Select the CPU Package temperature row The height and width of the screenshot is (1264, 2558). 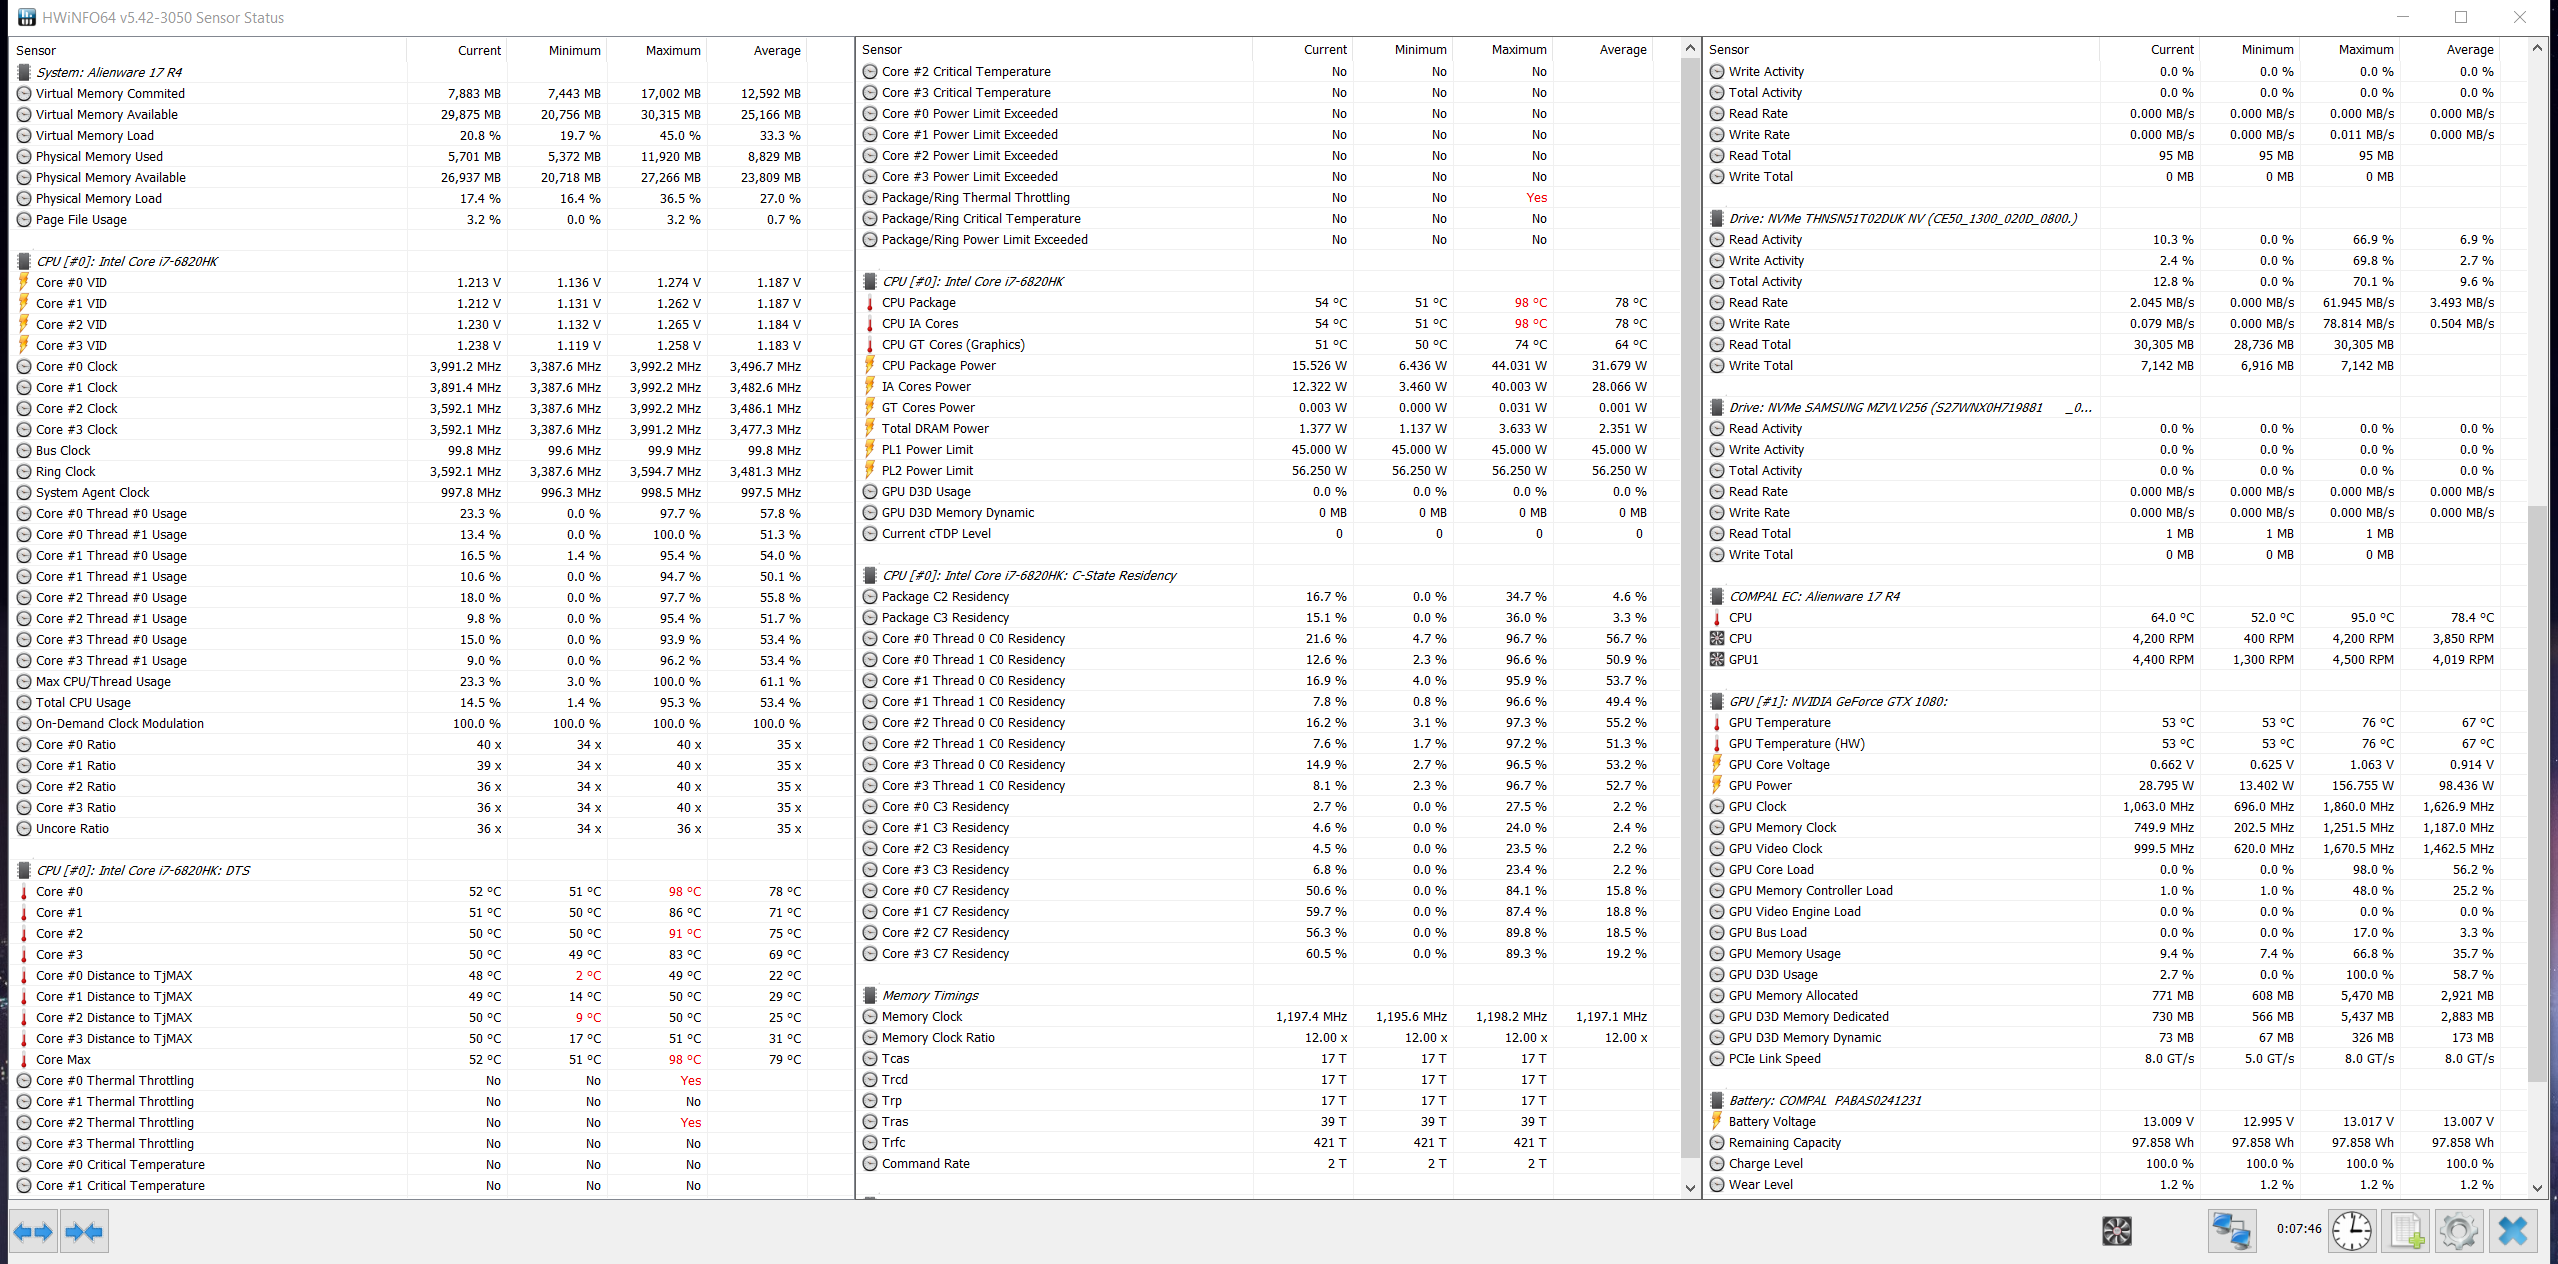(x=918, y=302)
